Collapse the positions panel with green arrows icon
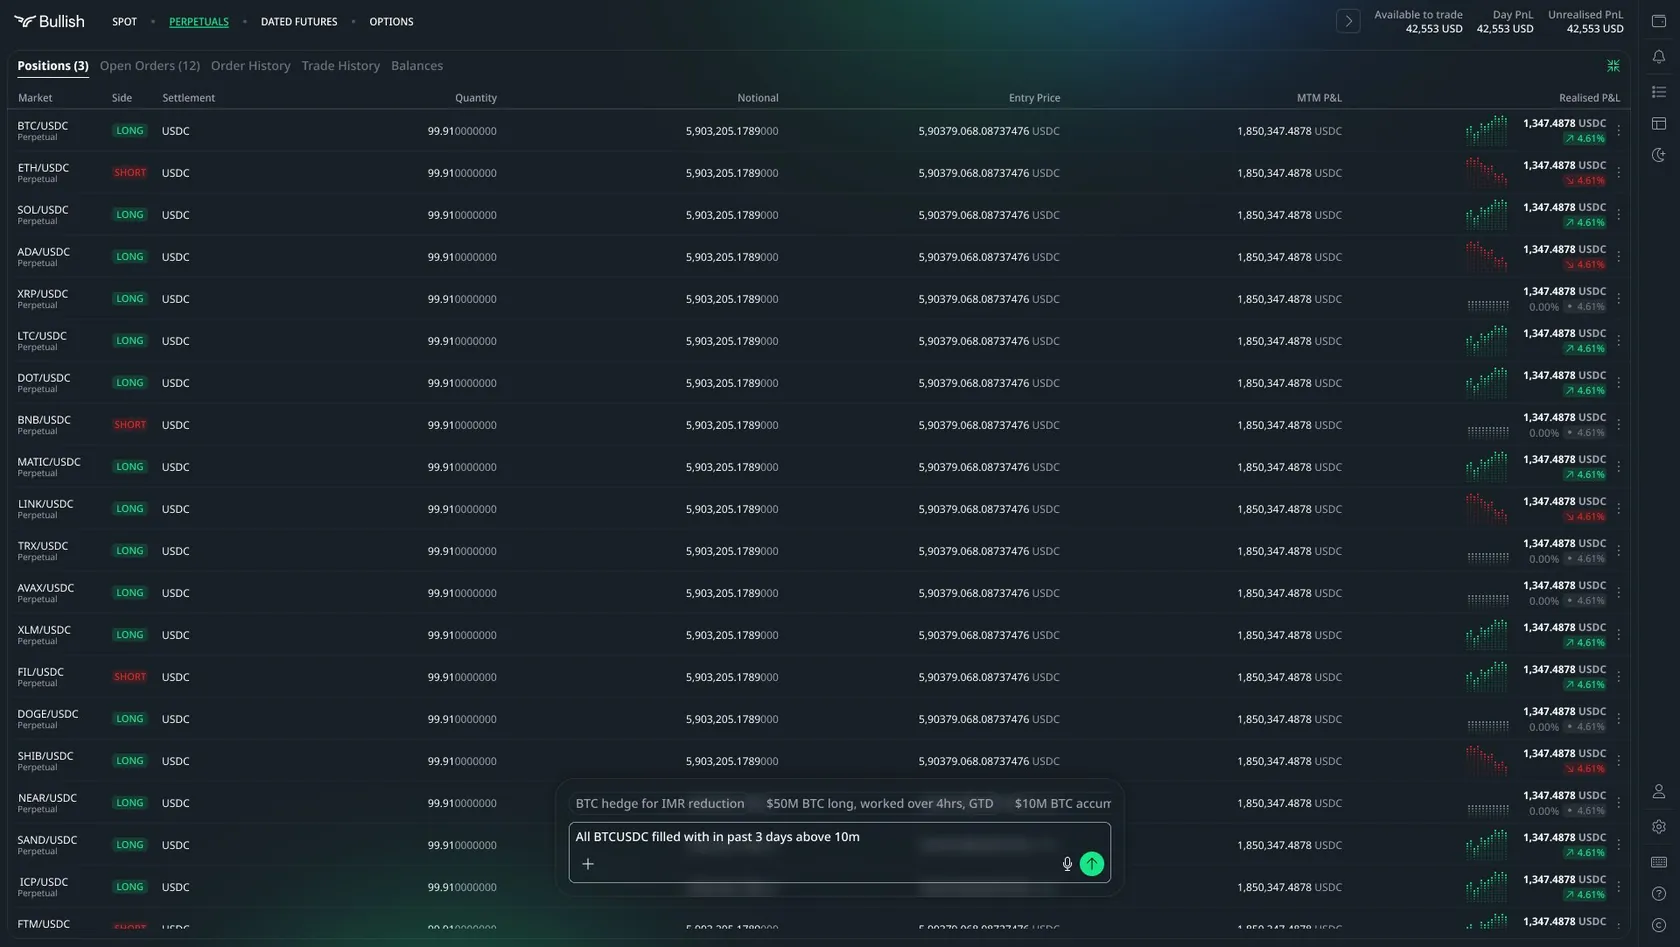Screen dimensions: 1680x947 click(x=1613, y=66)
